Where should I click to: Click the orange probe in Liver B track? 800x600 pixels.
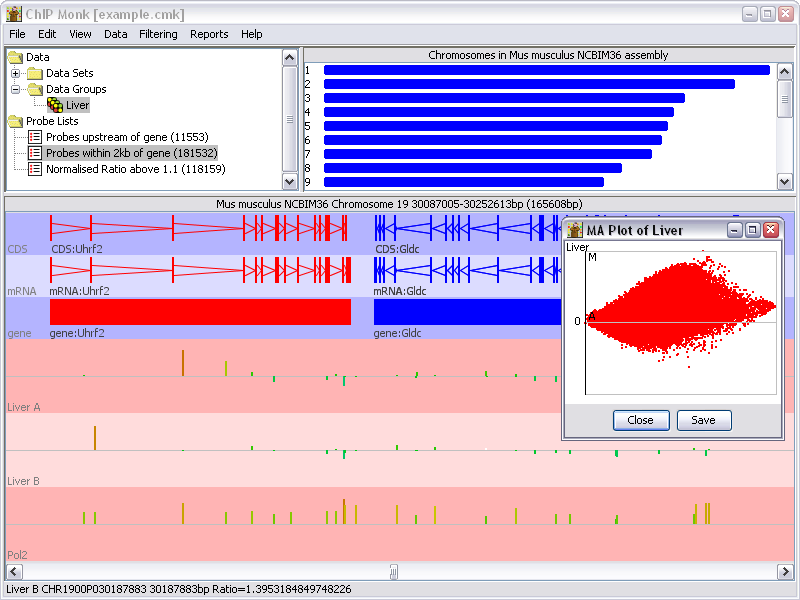pos(95,438)
